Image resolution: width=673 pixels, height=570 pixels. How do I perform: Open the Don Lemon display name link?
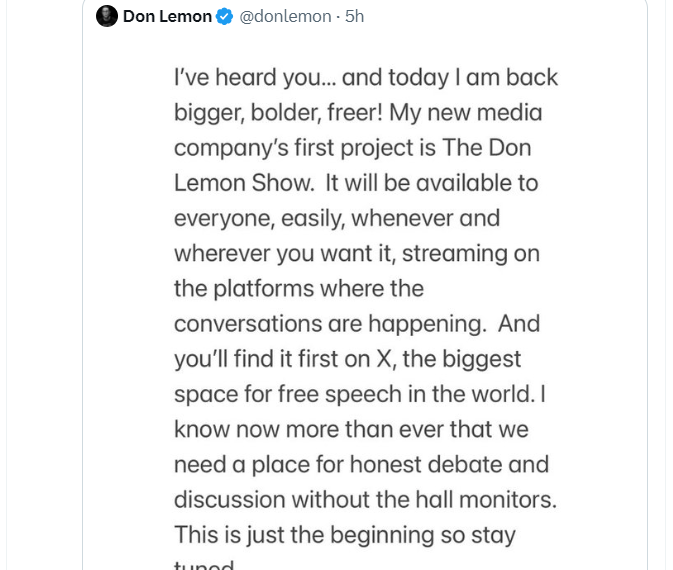[x=167, y=17]
